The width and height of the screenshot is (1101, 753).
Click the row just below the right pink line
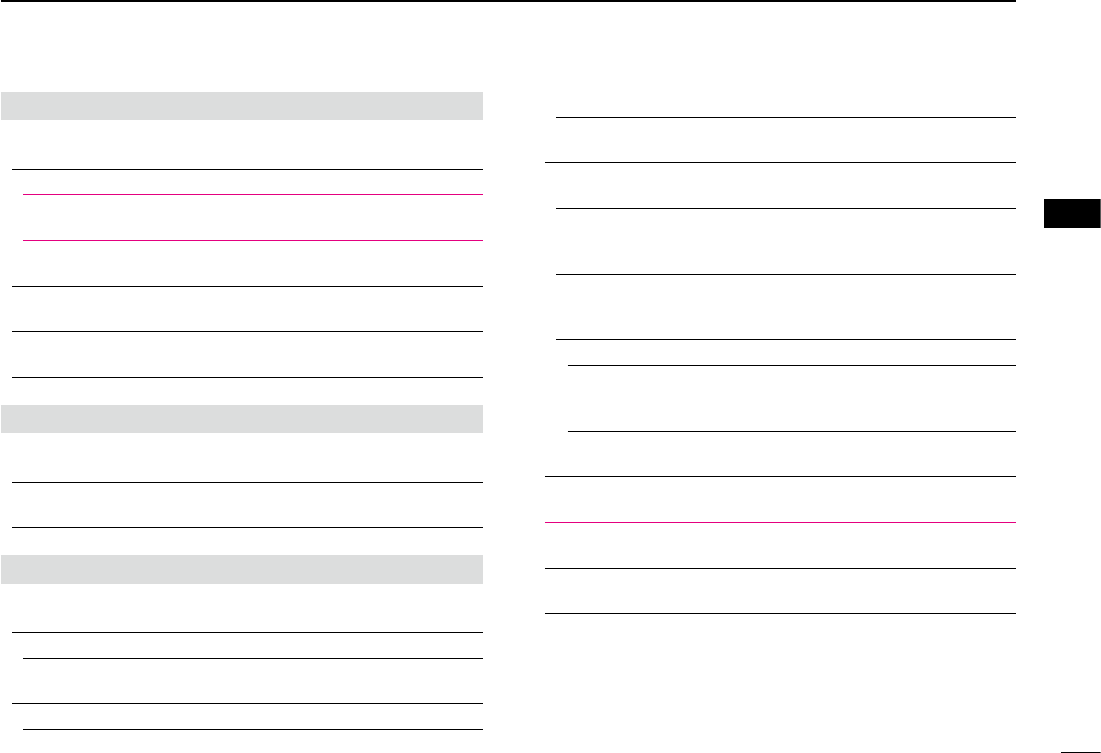[x=780, y=545]
